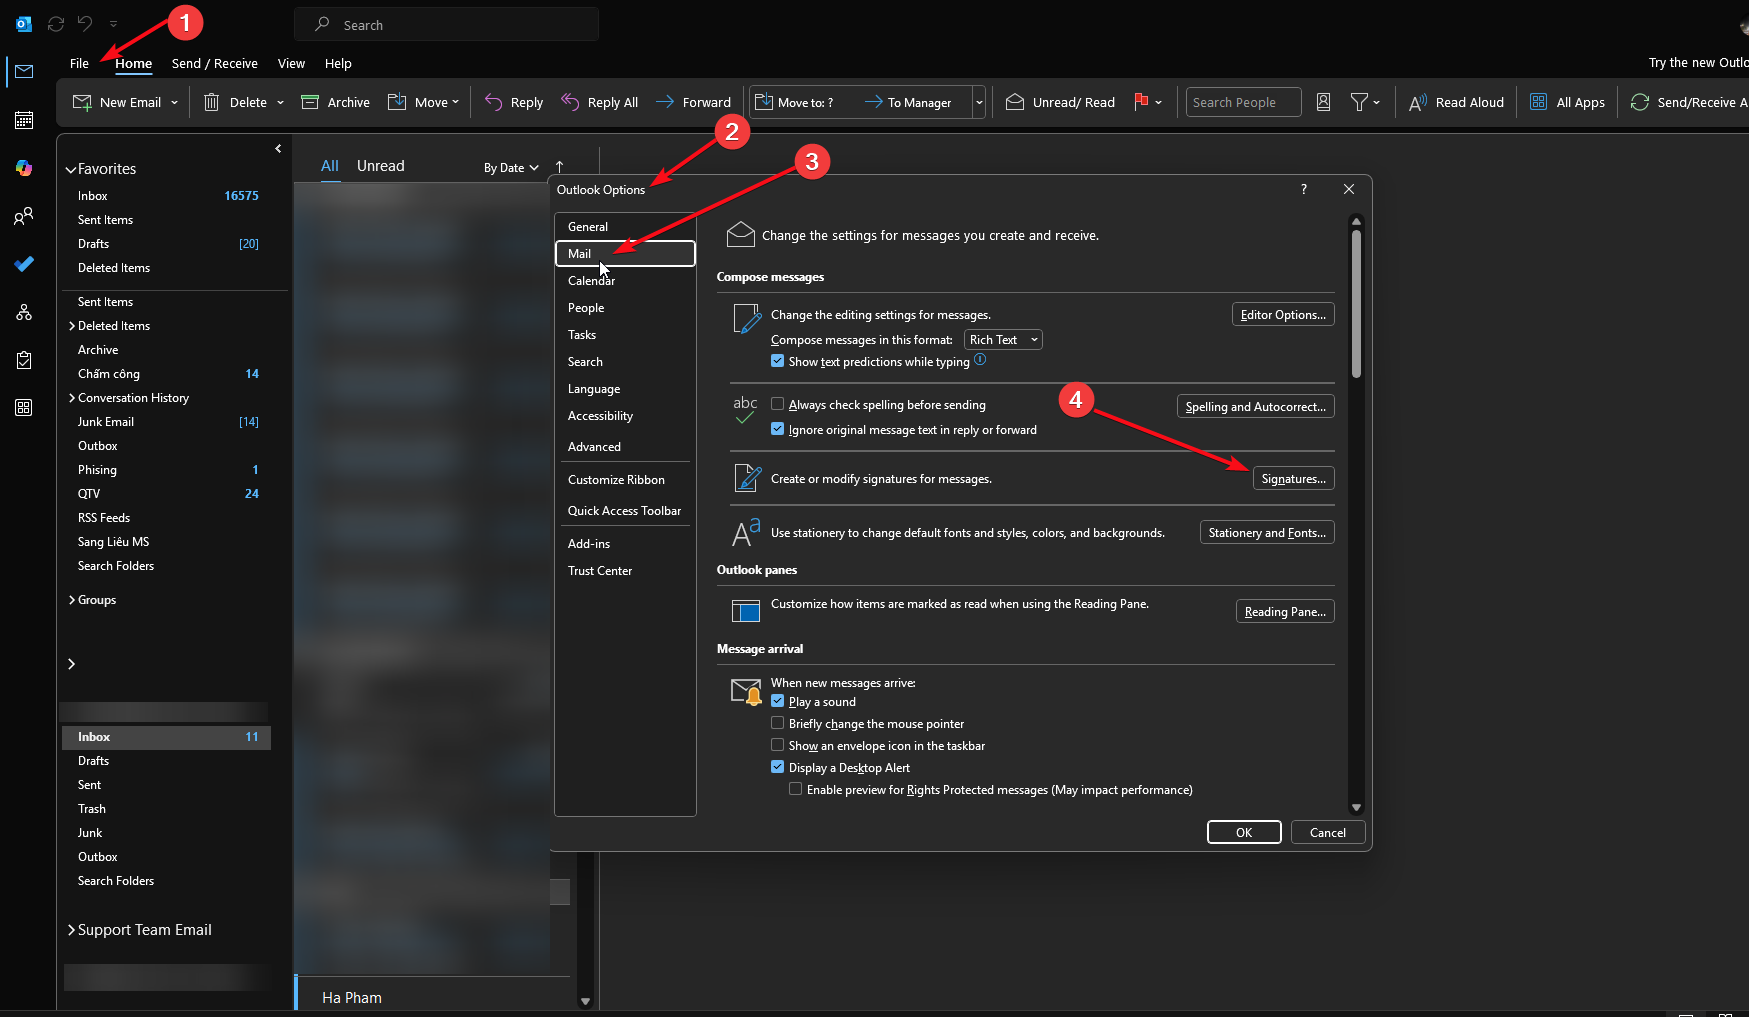Click the Send/Receive All Folders sync icon in title bar
1749x1017 pixels.
click(x=56, y=24)
